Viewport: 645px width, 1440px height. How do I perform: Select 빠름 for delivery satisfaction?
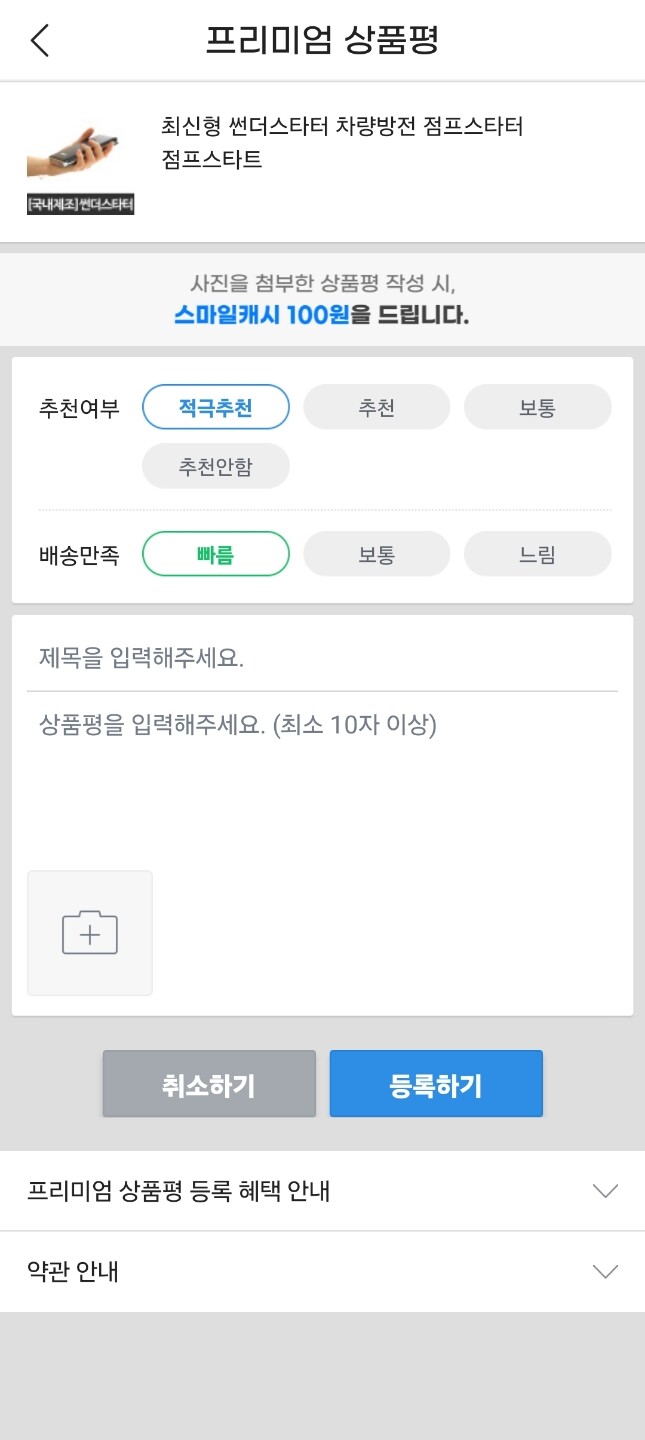tap(215, 553)
